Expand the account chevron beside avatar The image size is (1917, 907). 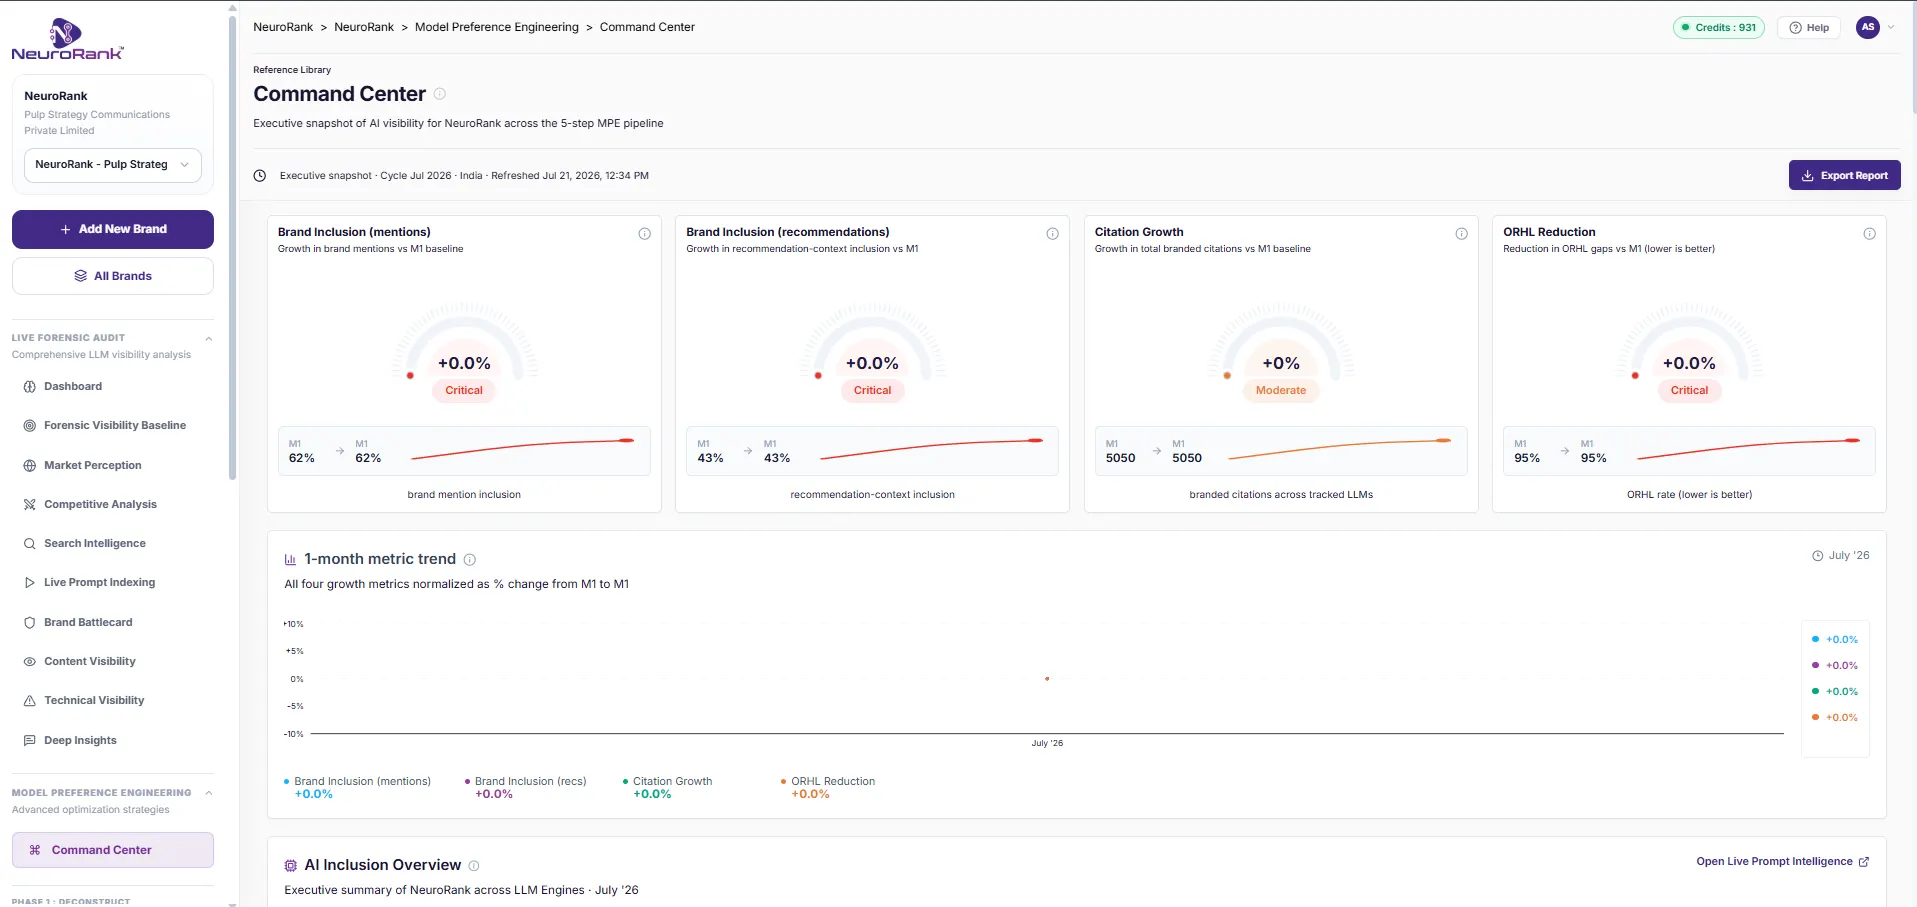coord(1891,28)
